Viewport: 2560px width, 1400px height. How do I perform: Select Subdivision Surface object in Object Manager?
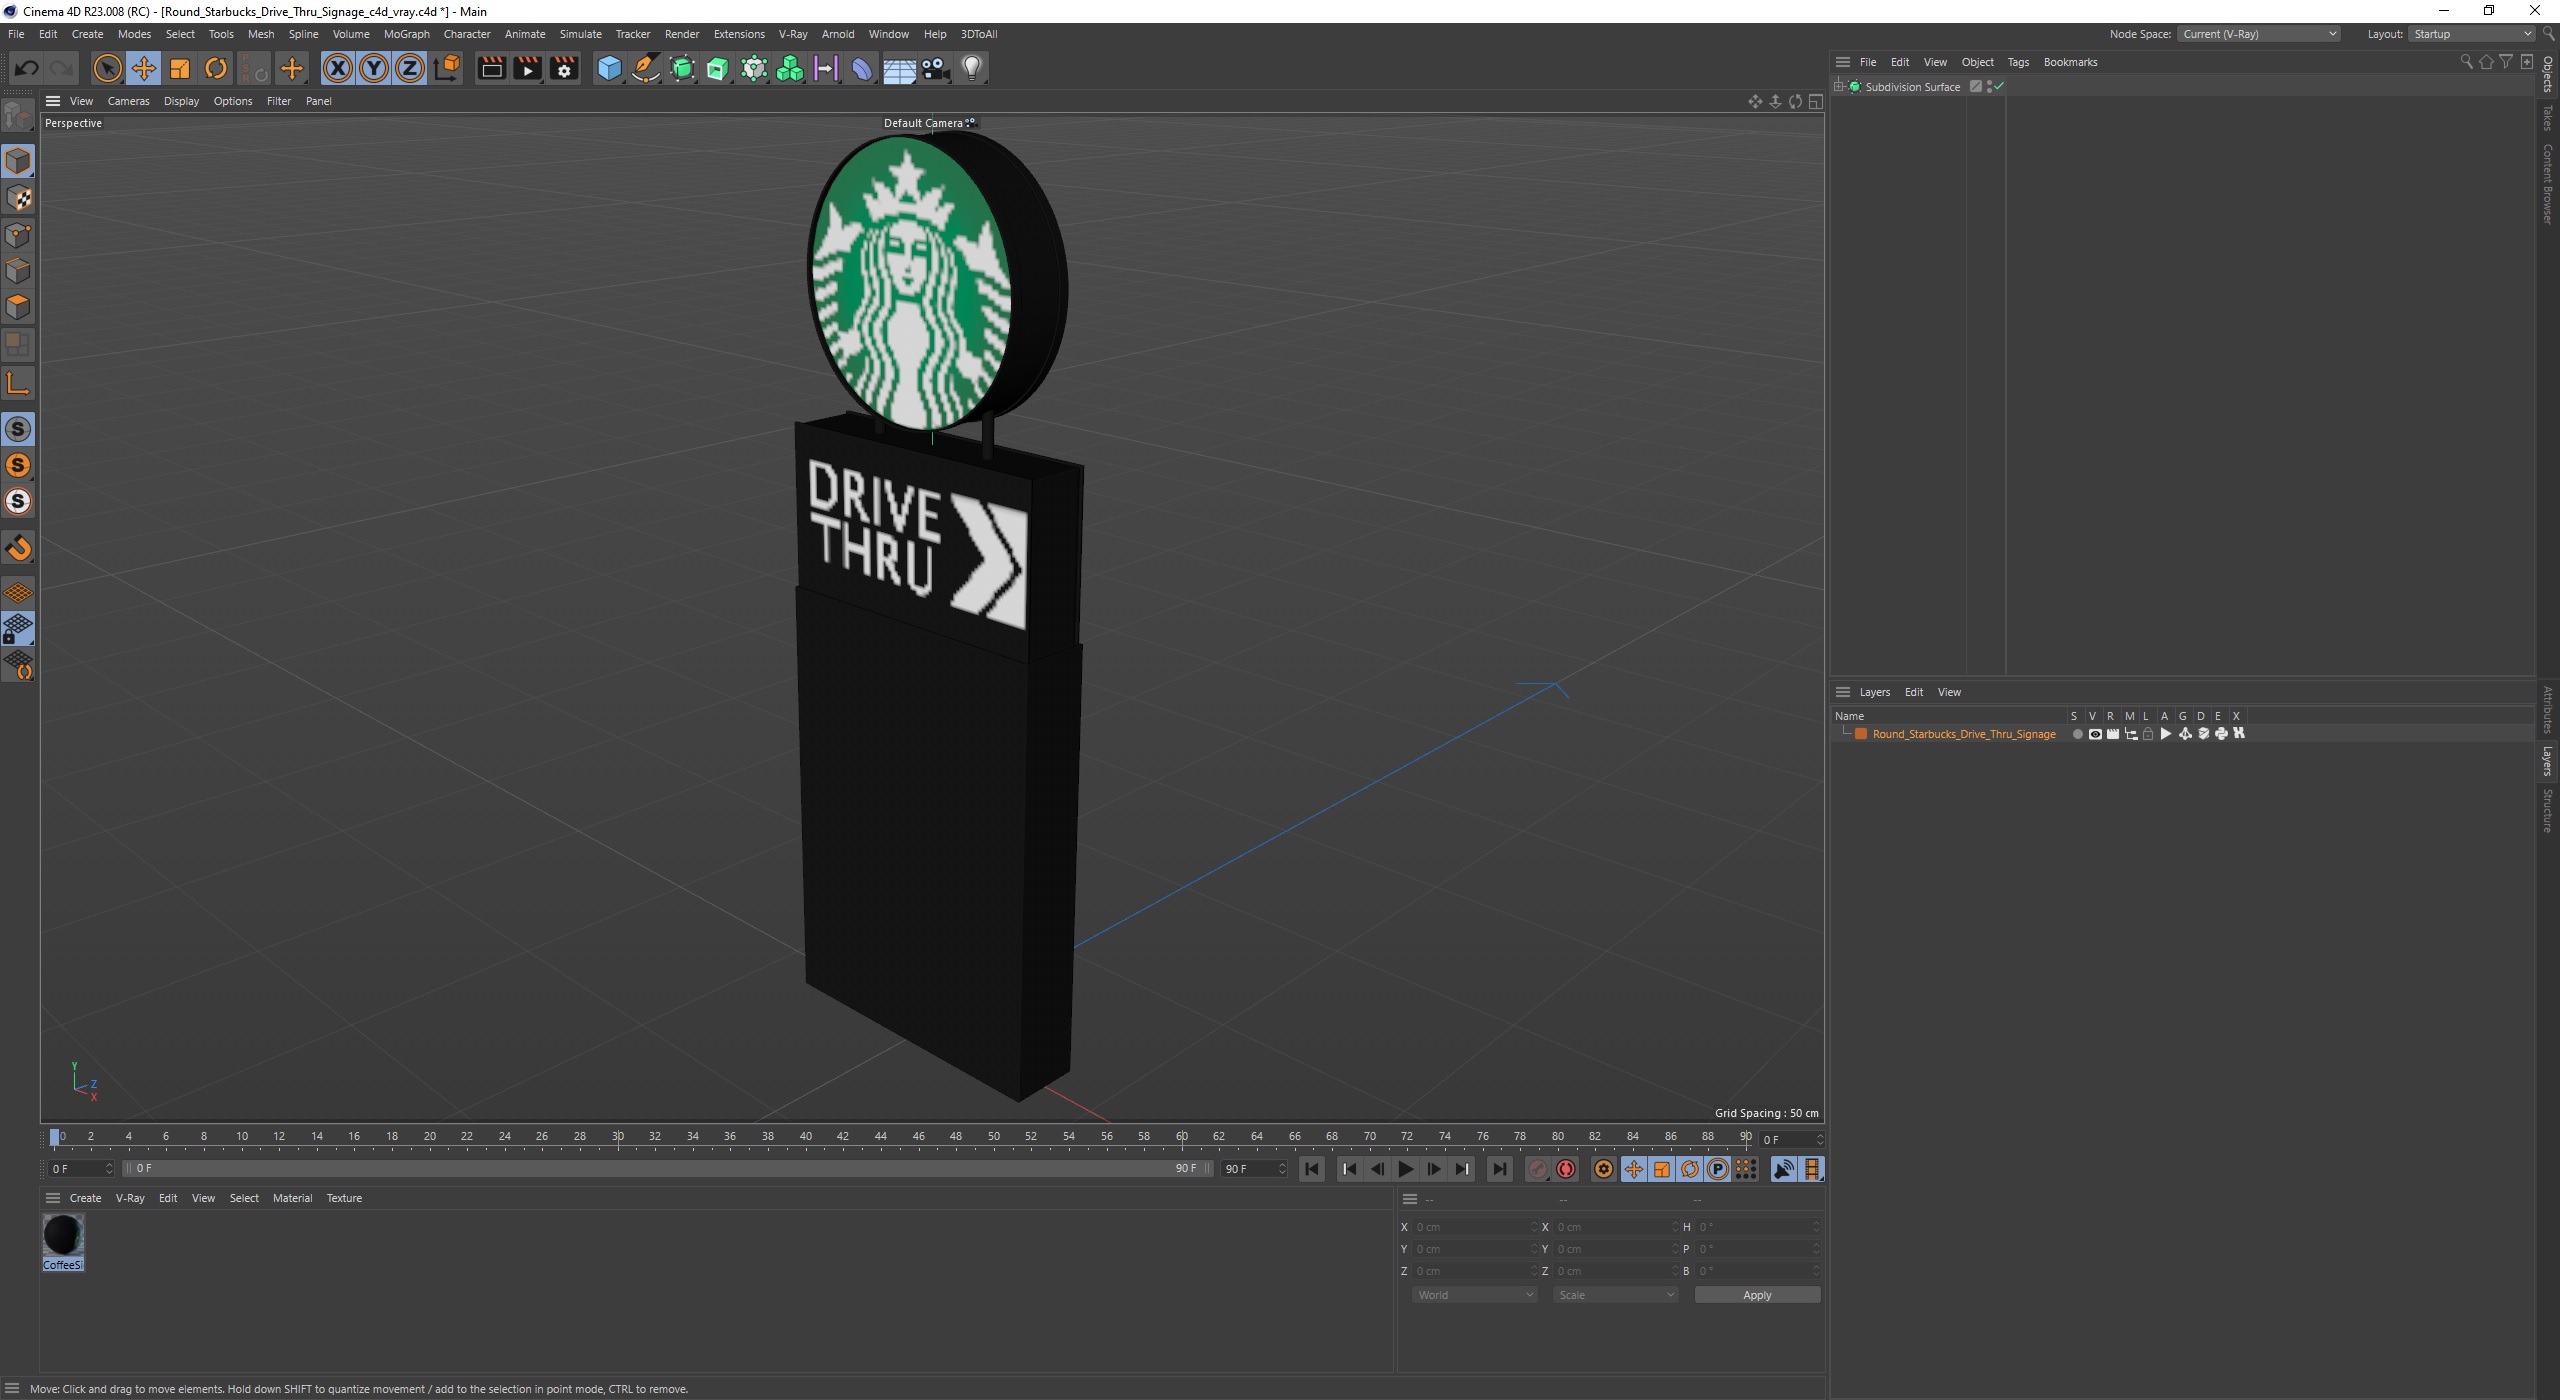point(1912,87)
